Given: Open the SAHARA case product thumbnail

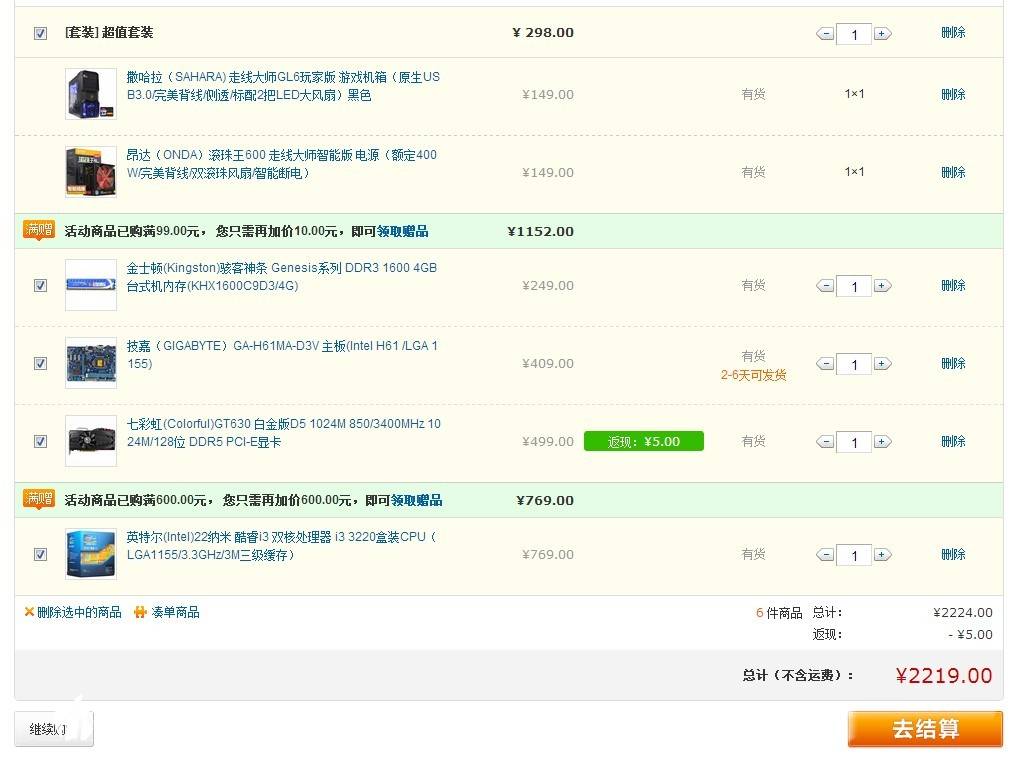Looking at the screenshot, I should tap(90, 94).
